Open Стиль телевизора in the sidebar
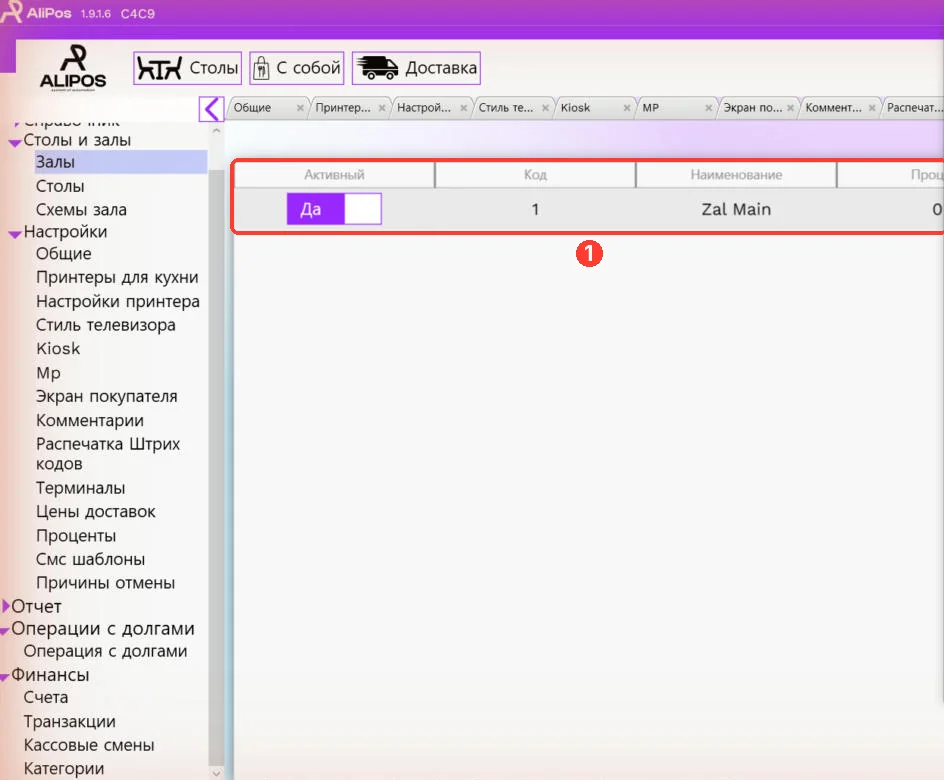Image resolution: width=944 pixels, height=780 pixels. pyautogui.click(x=106, y=325)
